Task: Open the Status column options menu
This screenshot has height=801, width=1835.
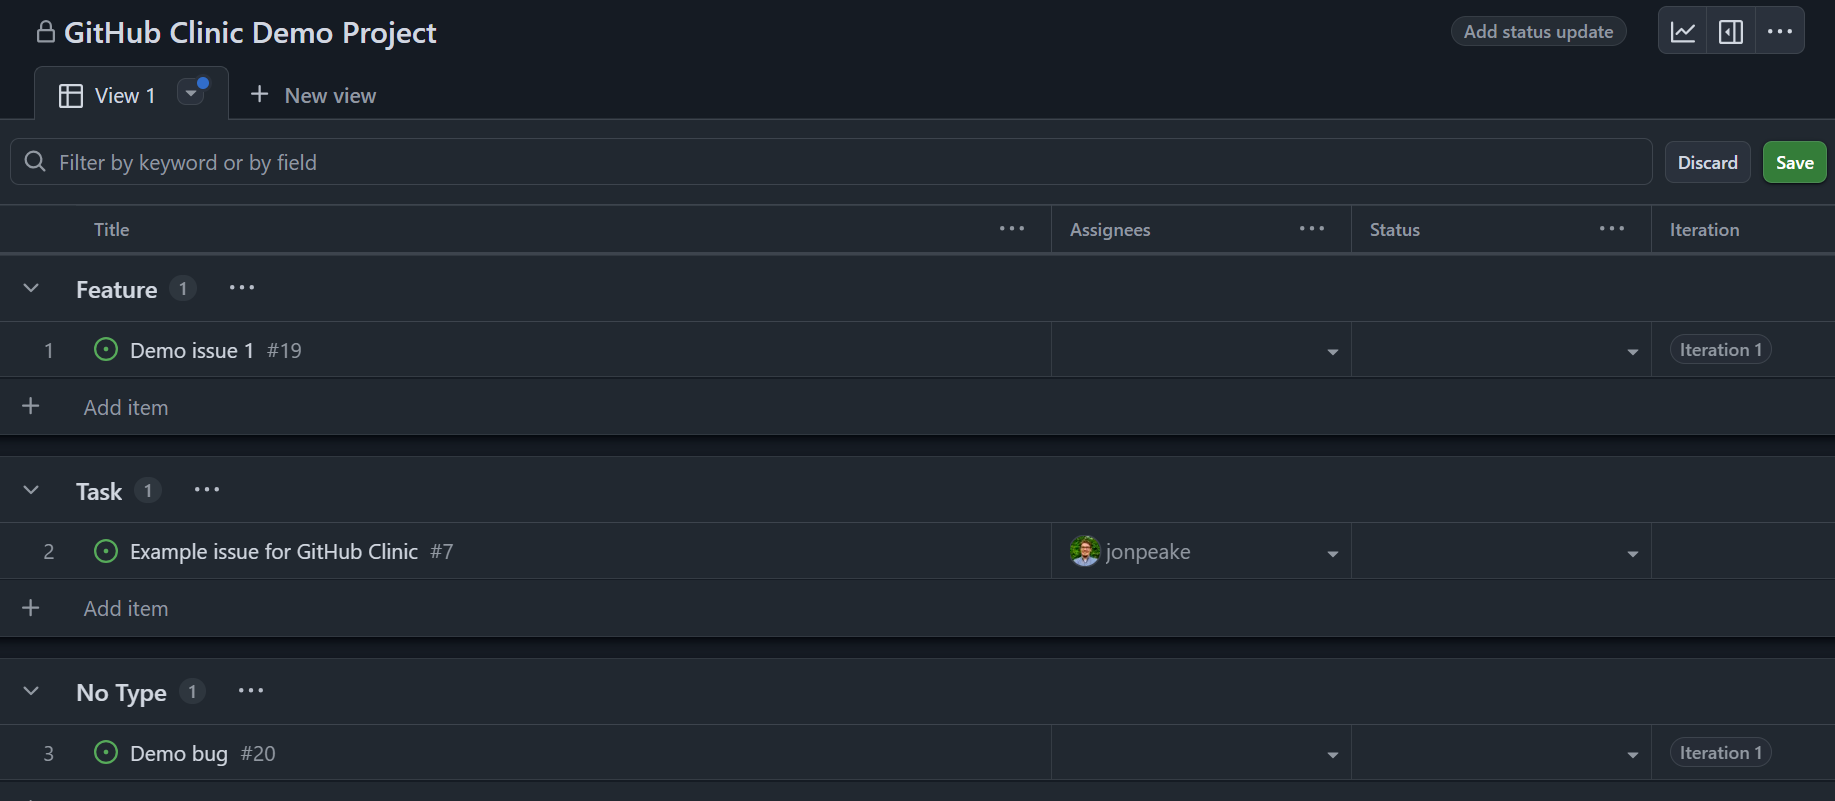Action: (1612, 229)
